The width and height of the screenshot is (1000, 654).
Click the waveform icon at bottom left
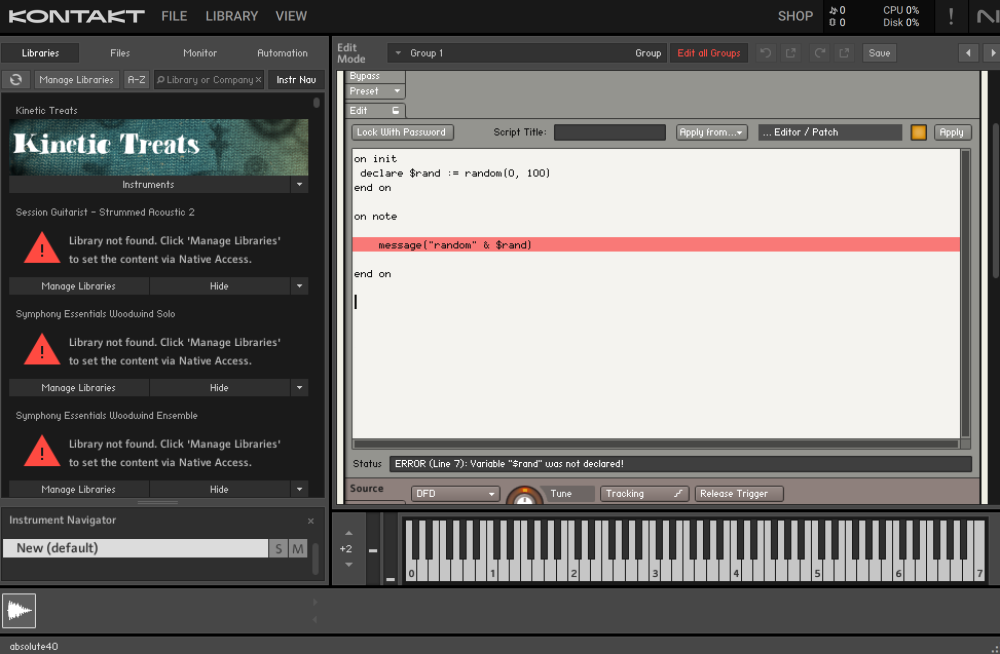19,611
